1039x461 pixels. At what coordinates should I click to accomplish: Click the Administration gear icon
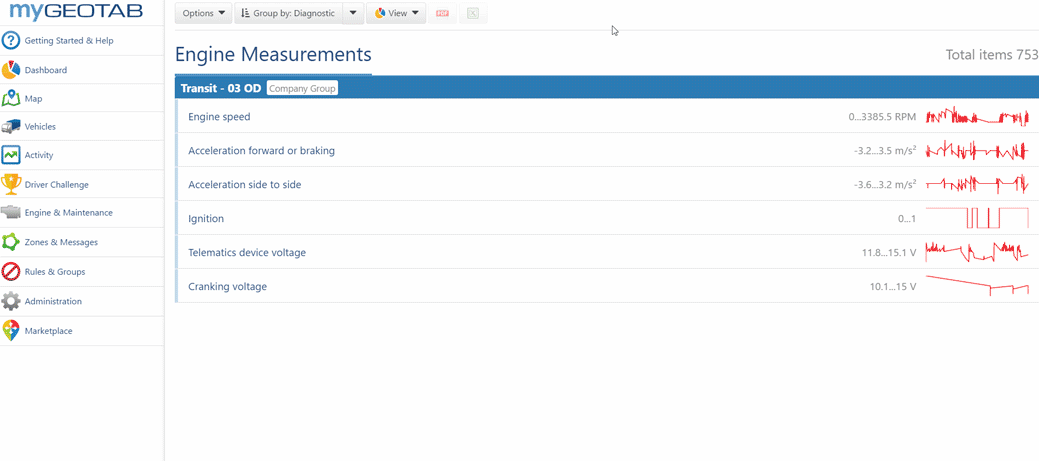[x=11, y=301]
